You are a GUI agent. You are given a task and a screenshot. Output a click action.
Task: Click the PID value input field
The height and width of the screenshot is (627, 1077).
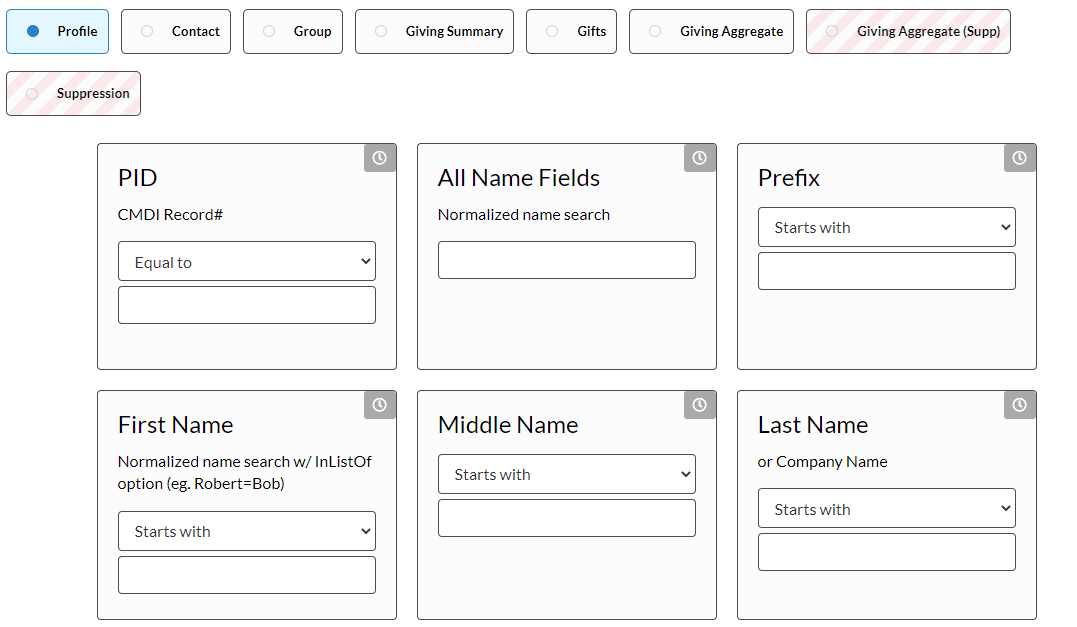[247, 305]
